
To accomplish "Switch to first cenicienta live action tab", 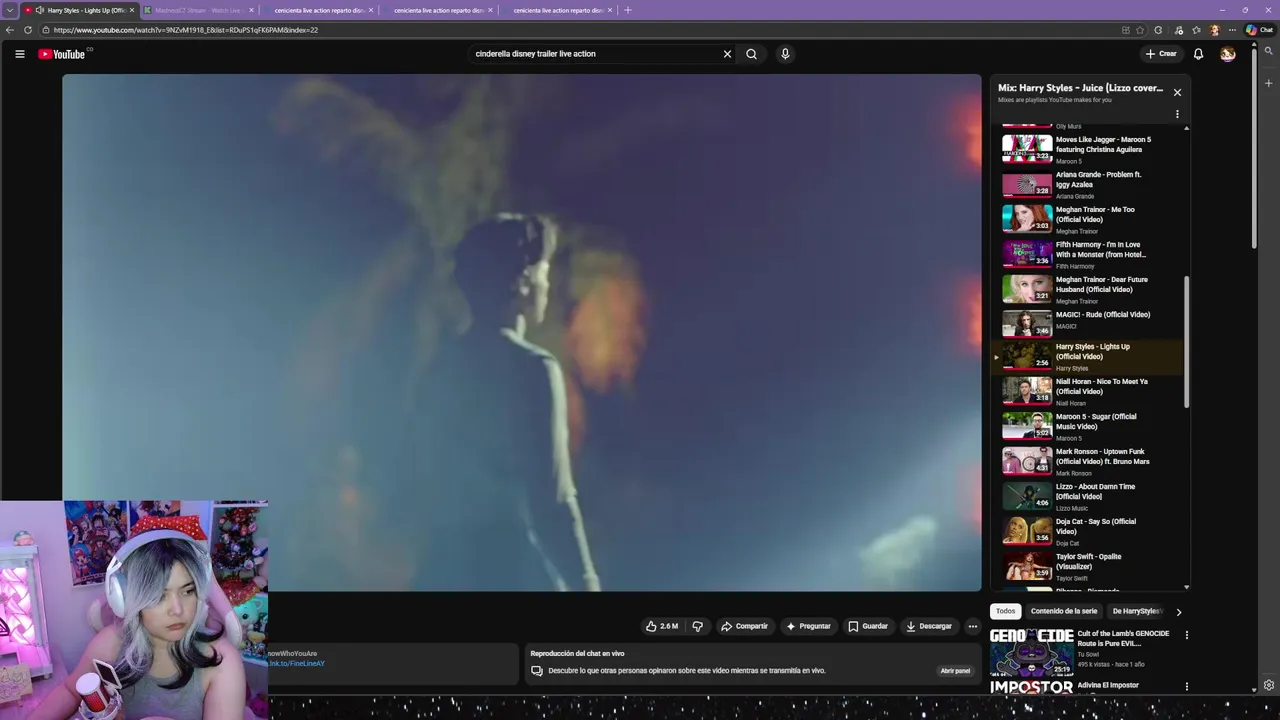I will pyautogui.click(x=318, y=10).
